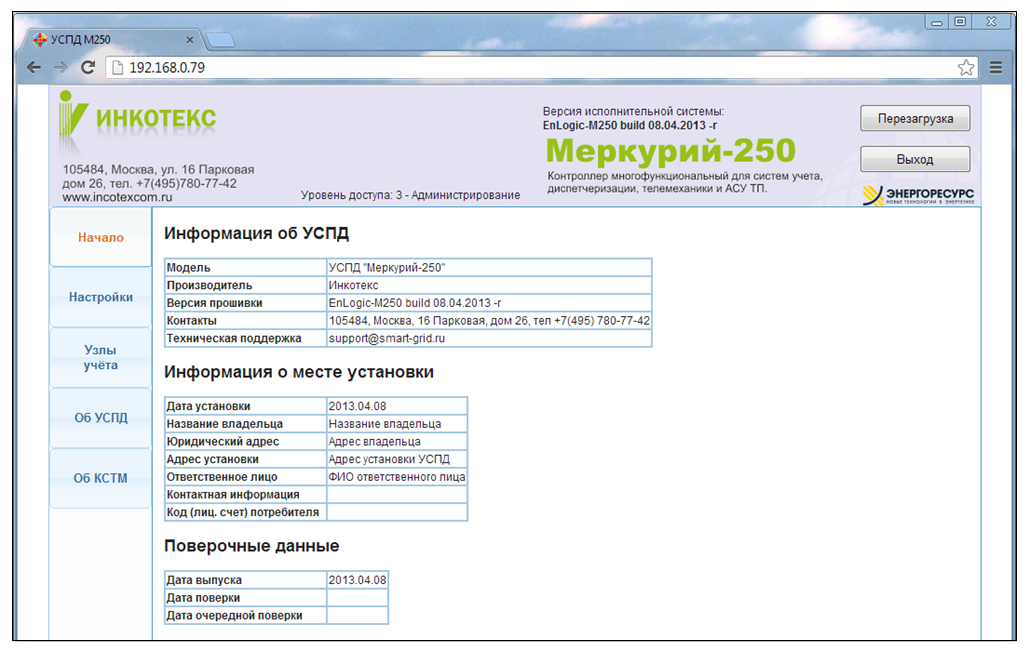Click the Дата поверки value cell
Screen dimensions: 1029x654
357,598
